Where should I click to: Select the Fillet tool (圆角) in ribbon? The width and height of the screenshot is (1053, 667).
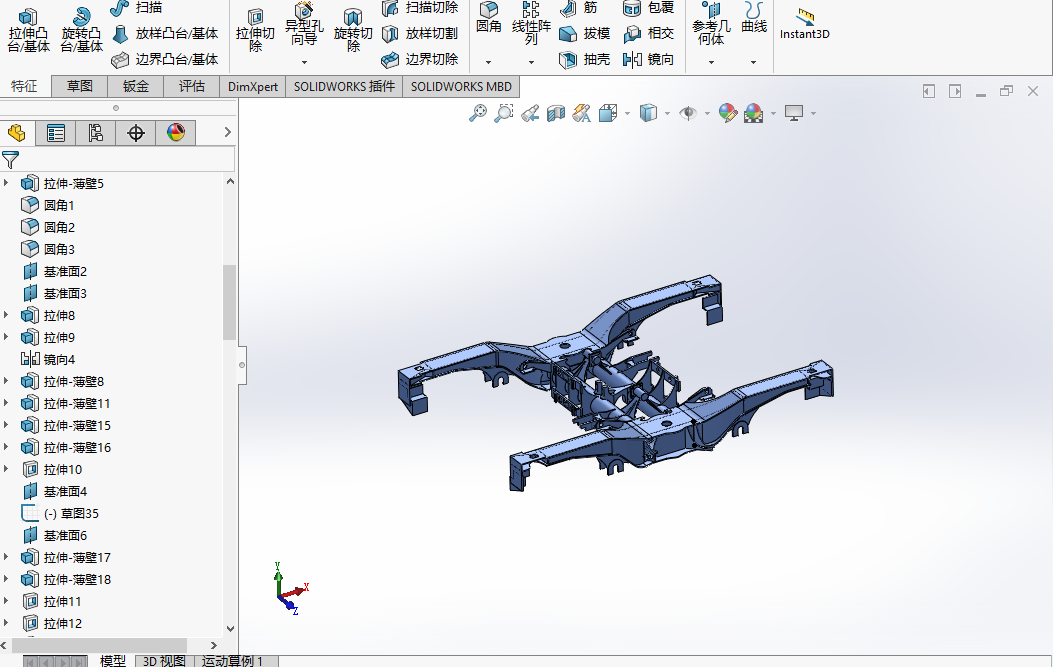click(488, 19)
